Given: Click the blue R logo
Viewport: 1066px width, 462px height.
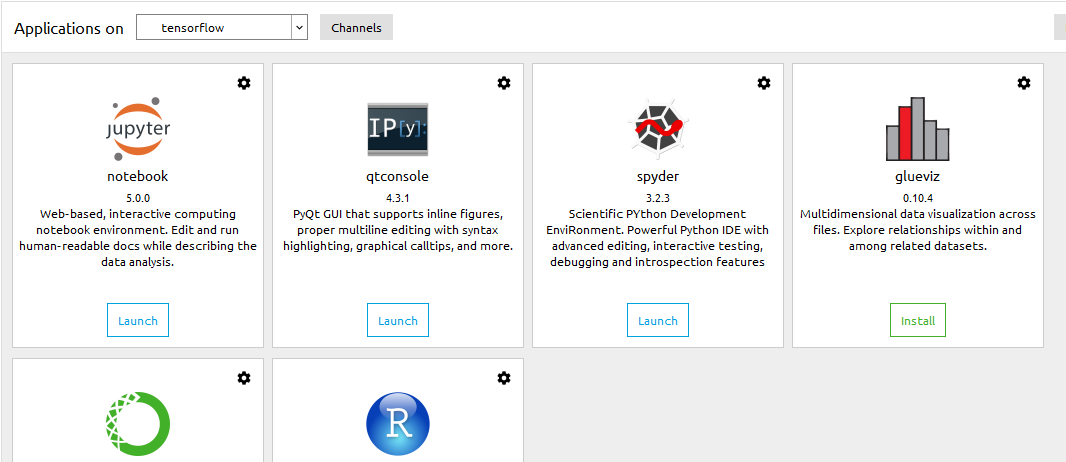Looking at the screenshot, I should 398,423.
